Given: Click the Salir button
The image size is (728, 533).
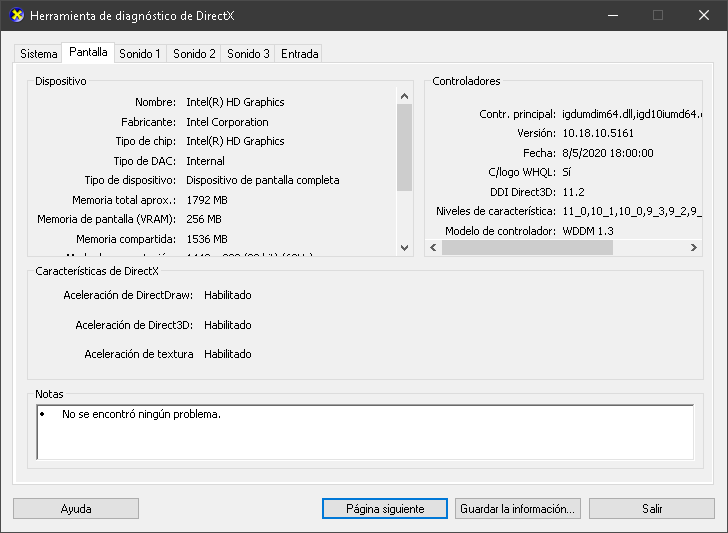Looking at the screenshot, I should tap(651, 509).
